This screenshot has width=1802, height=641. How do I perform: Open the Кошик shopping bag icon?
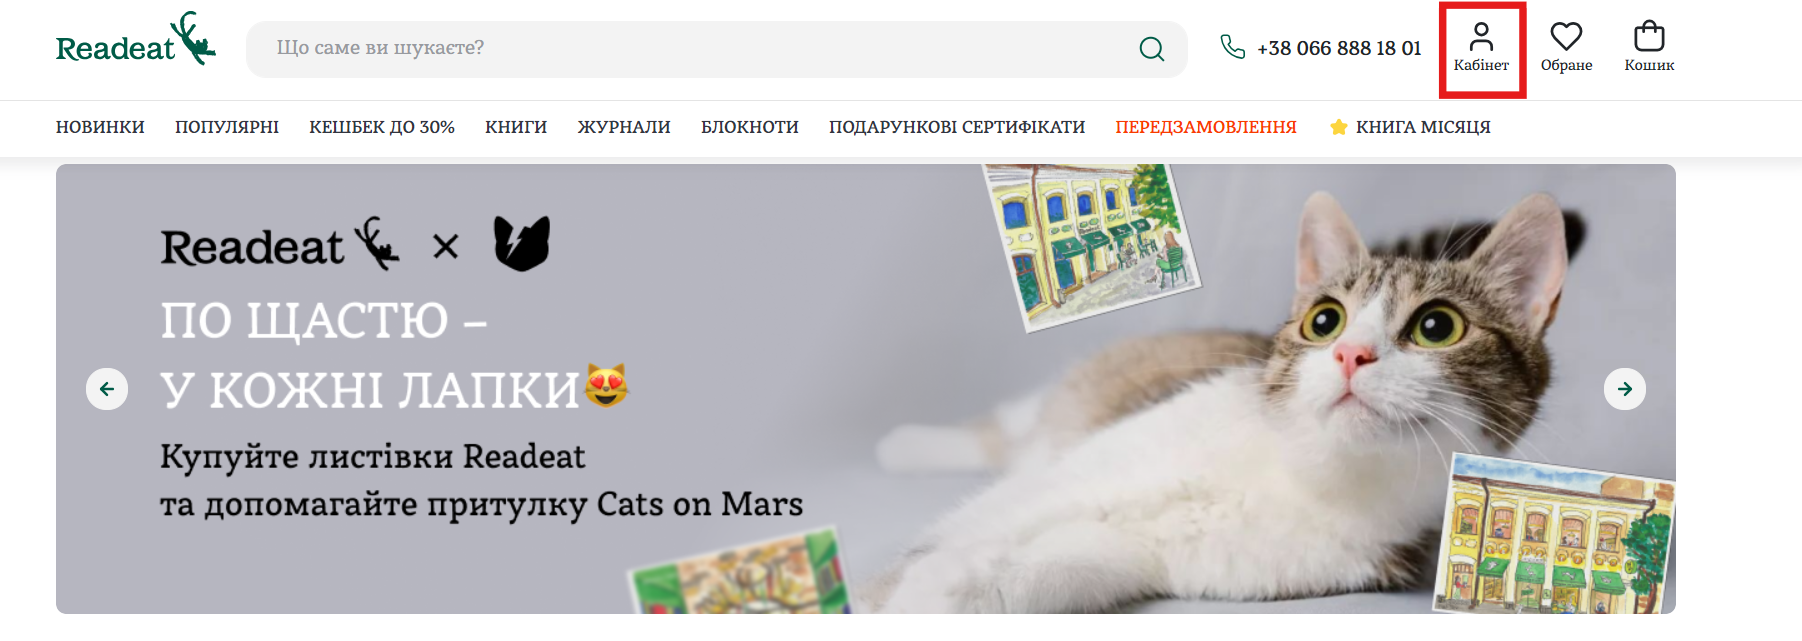pos(1649,37)
